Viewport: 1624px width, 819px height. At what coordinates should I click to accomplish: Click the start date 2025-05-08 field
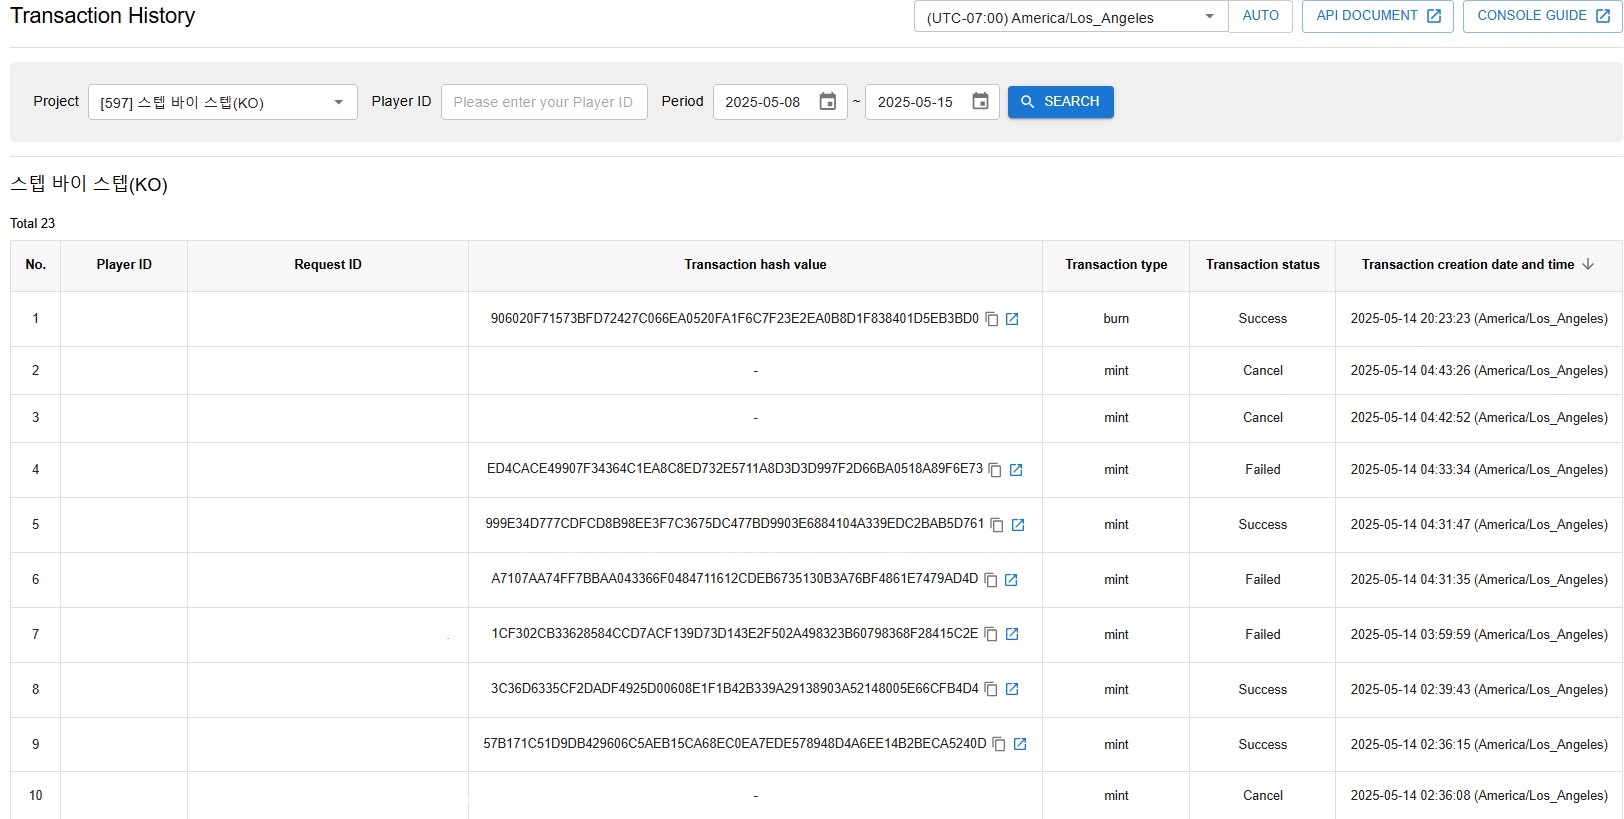(763, 102)
